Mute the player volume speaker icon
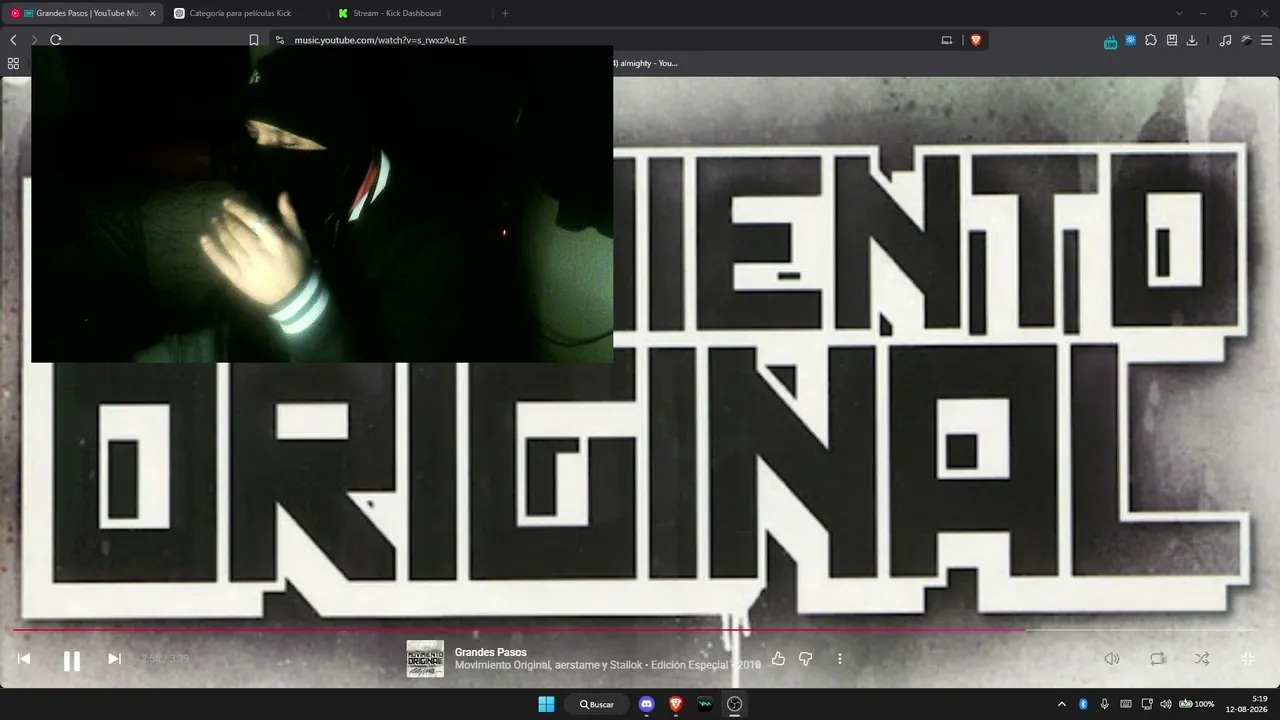 [1111, 659]
